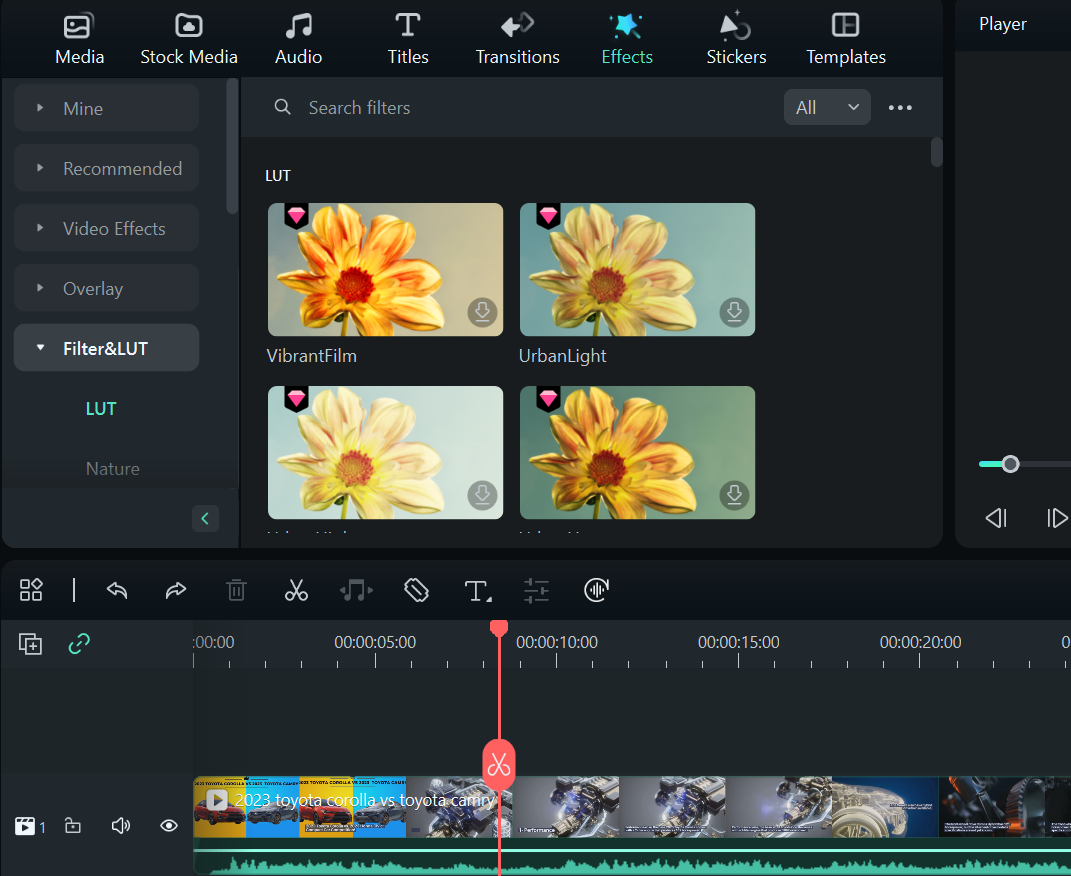Click the red scissors split button on the playhead
Screen dimensions: 1071x876
(x=499, y=765)
